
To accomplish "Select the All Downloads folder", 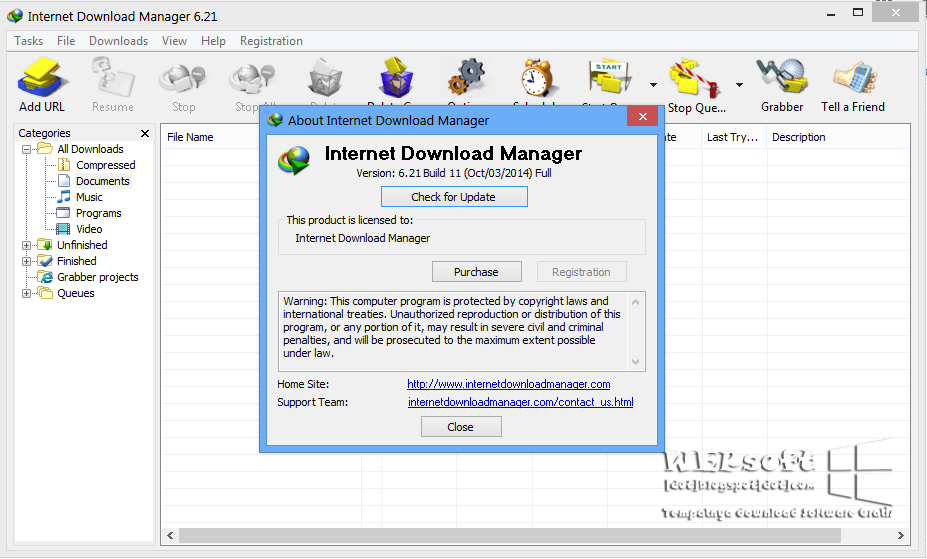I will (90, 149).
